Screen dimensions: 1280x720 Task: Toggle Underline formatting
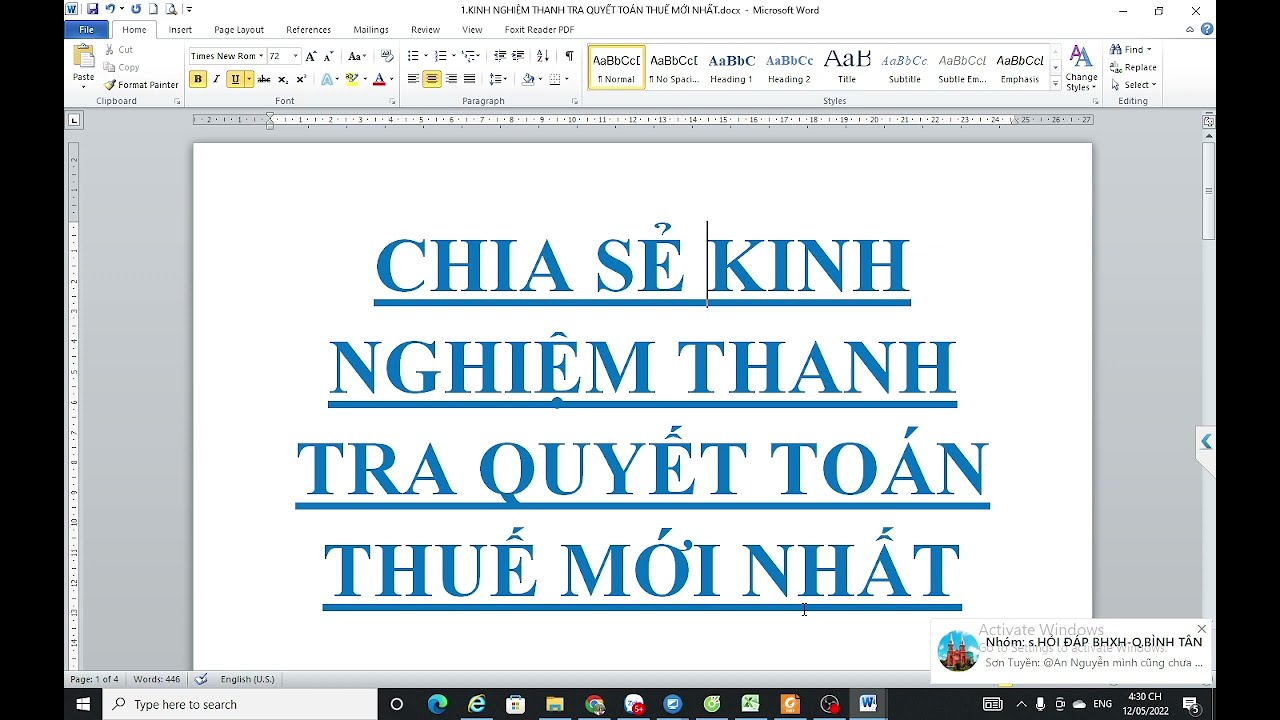[235, 79]
